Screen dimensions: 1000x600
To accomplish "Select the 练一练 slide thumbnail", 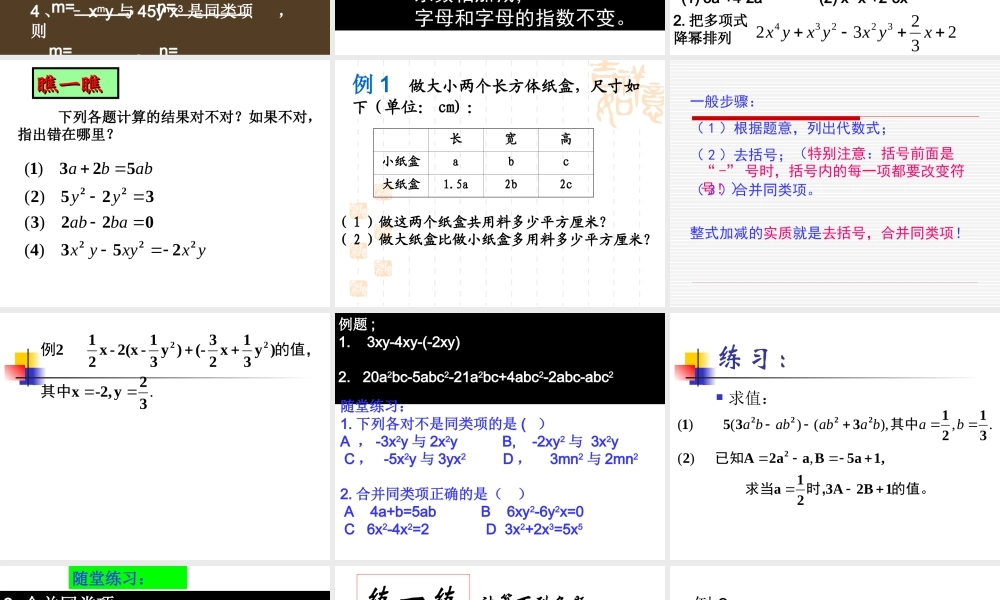I will 500,583.
